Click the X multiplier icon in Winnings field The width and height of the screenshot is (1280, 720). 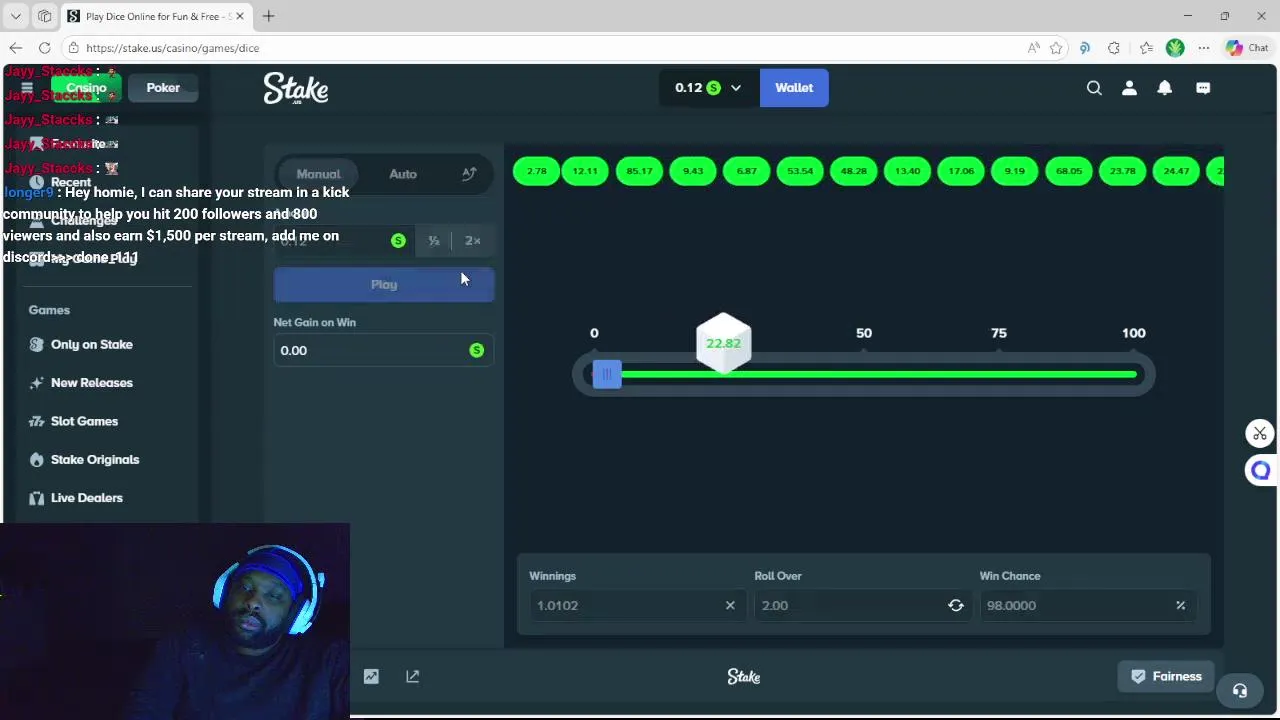coord(730,605)
